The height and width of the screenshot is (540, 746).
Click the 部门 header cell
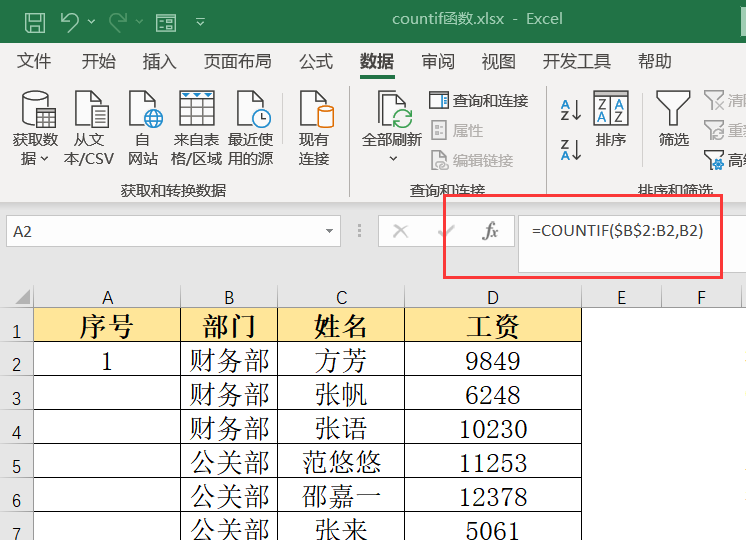[229, 325]
